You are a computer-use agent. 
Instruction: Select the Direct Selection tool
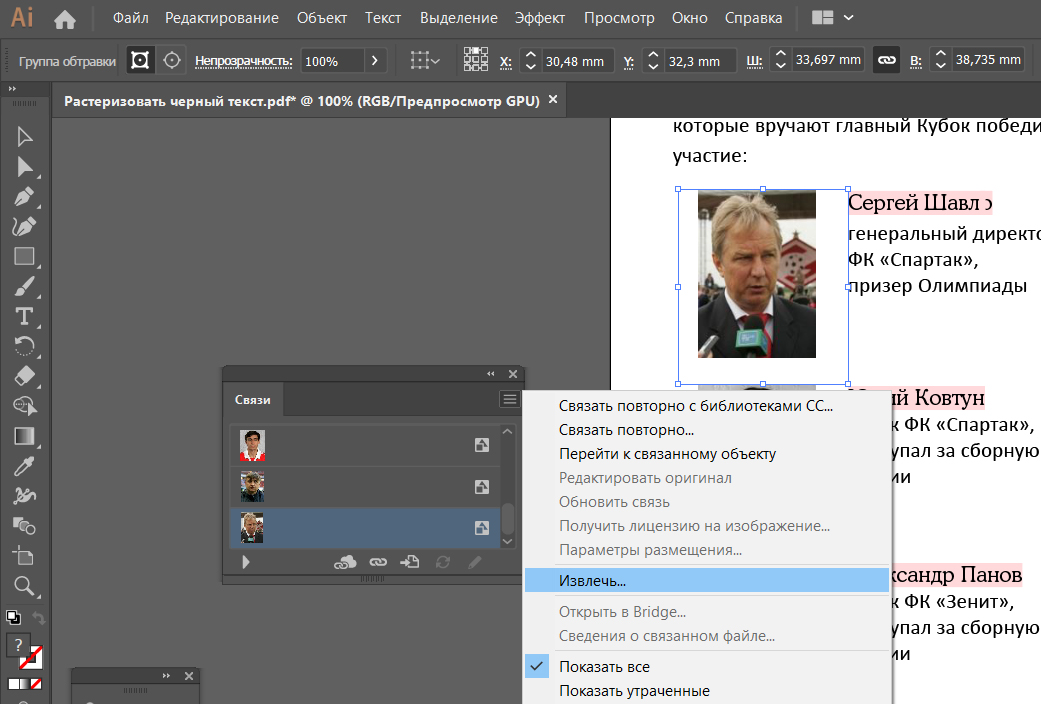(25, 167)
